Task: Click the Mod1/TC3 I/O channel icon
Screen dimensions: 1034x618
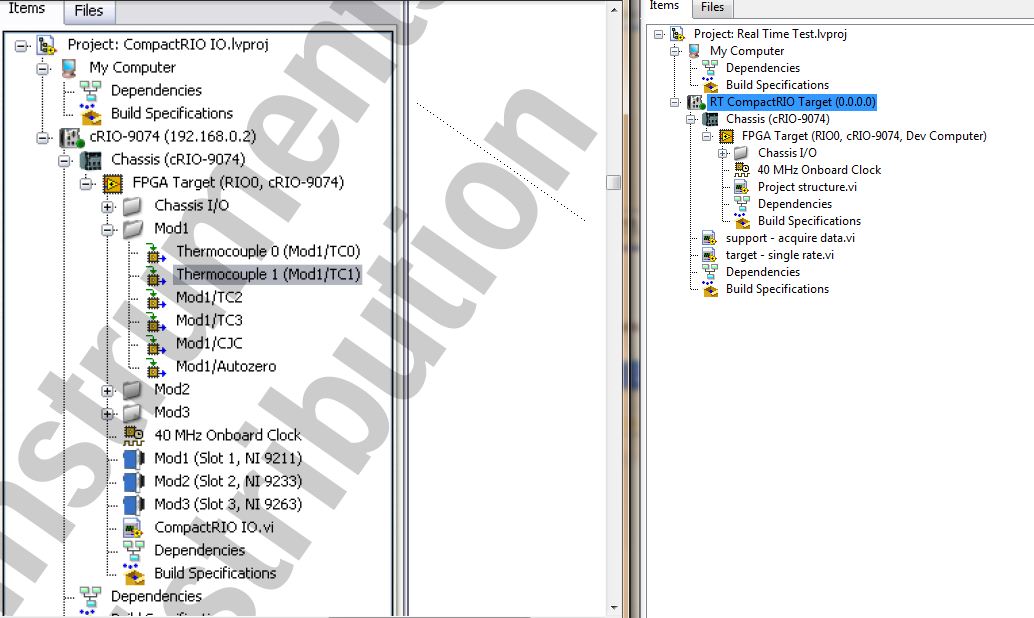Action: click(x=156, y=322)
